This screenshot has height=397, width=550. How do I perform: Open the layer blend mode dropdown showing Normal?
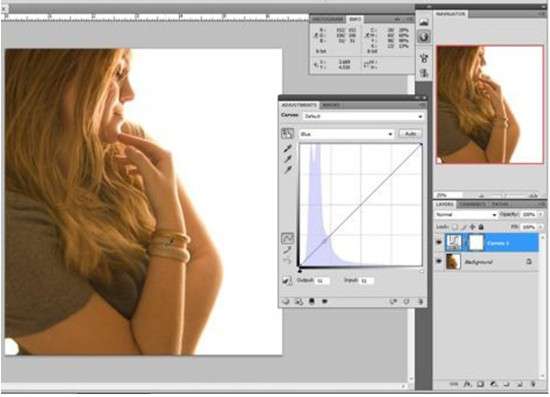coord(466,214)
